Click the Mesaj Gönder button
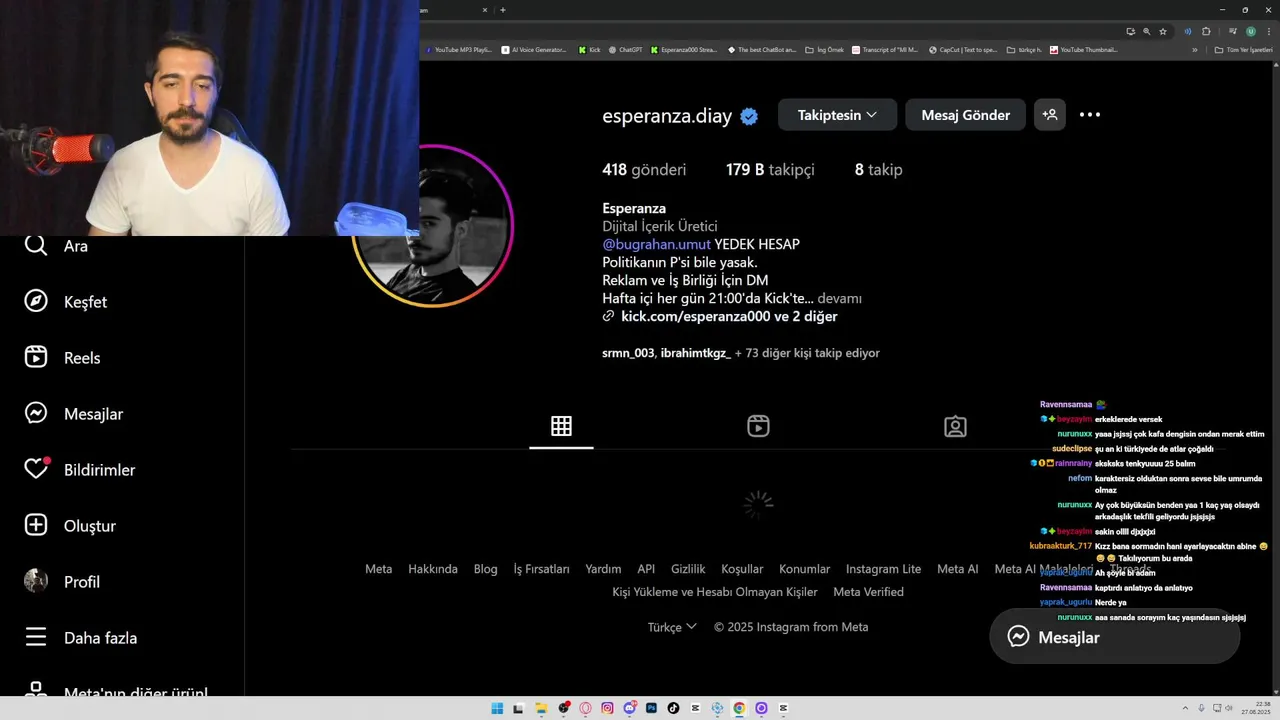This screenshot has height=720, width=1280. (x=965, y=115)
